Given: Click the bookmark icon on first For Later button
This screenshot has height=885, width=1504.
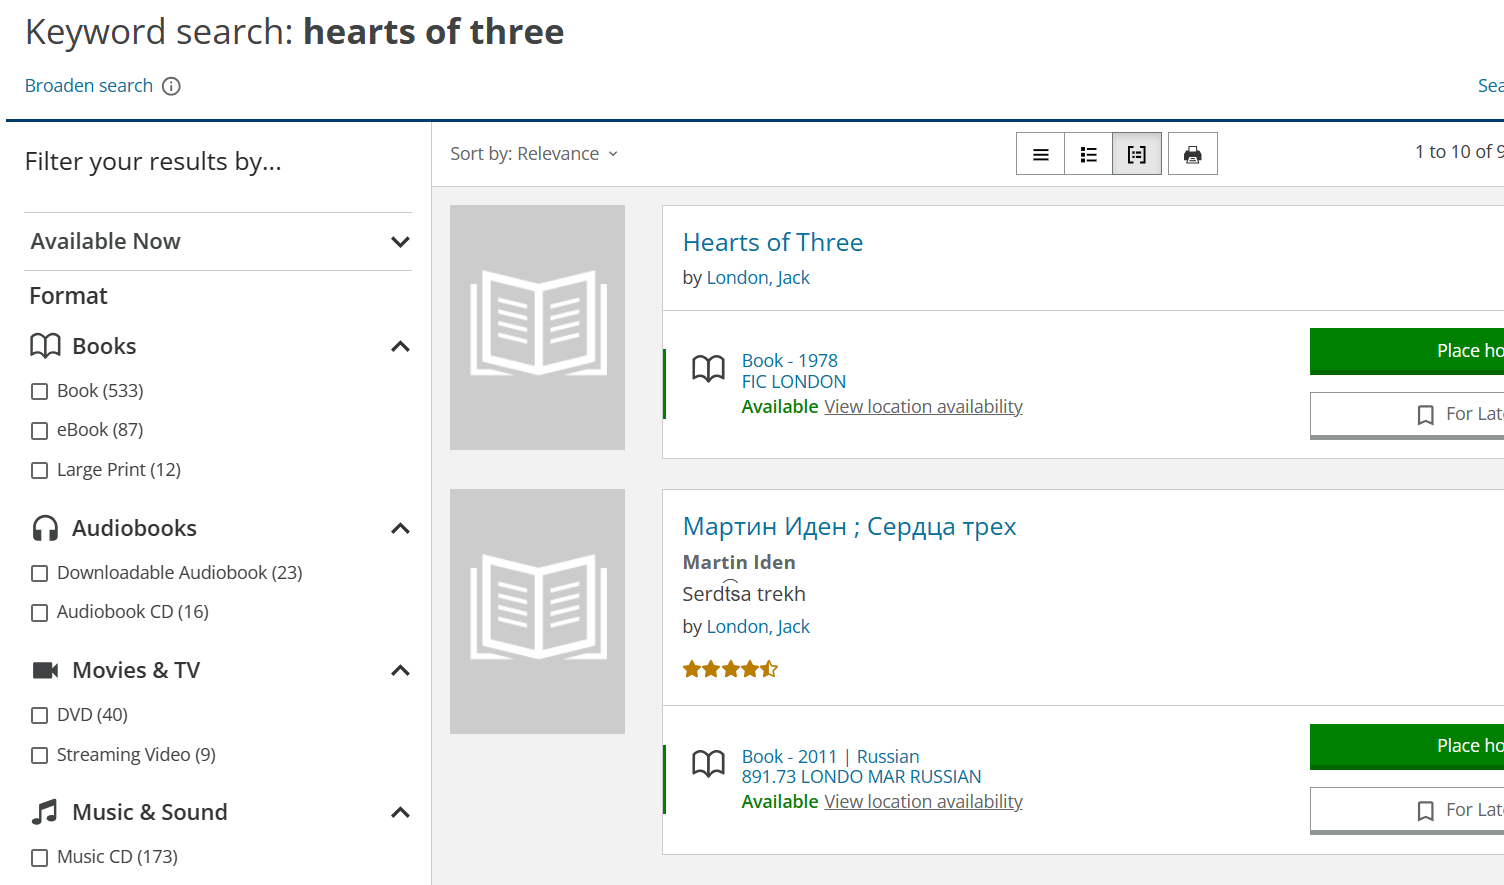Looking at the screenshot, I should (1426, 414).
